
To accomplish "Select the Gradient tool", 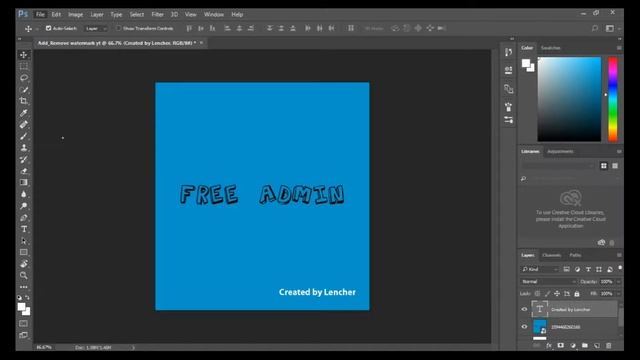I will (24, 182).
